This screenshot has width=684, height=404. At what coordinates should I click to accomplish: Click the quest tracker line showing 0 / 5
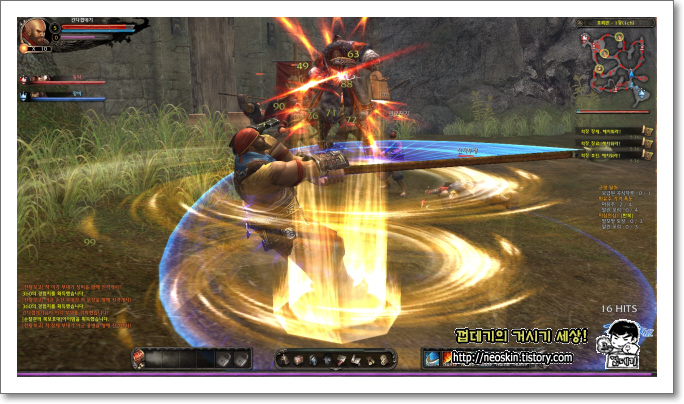coord(619,227)
